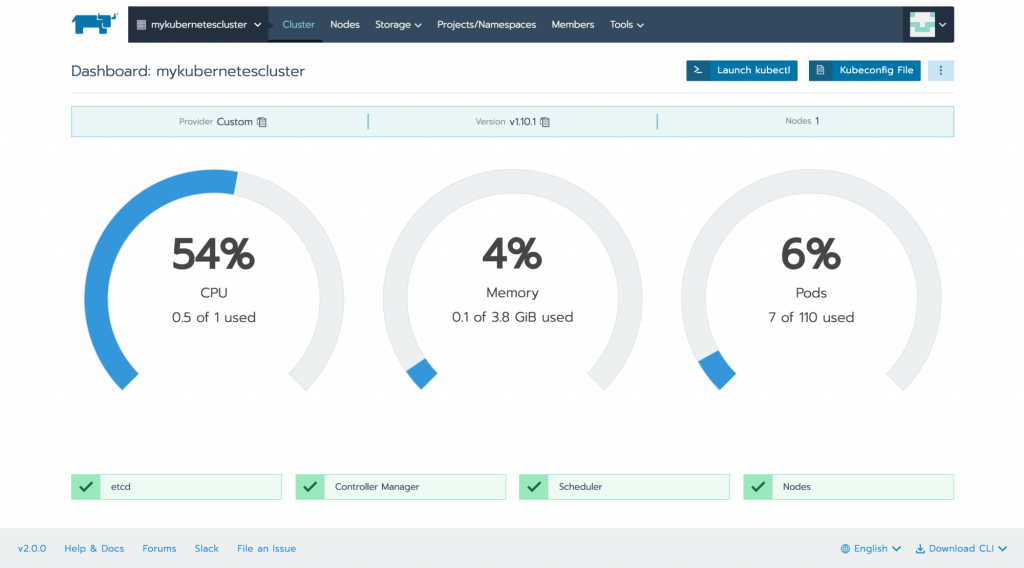Go to the Members tab

pos(573,24)
